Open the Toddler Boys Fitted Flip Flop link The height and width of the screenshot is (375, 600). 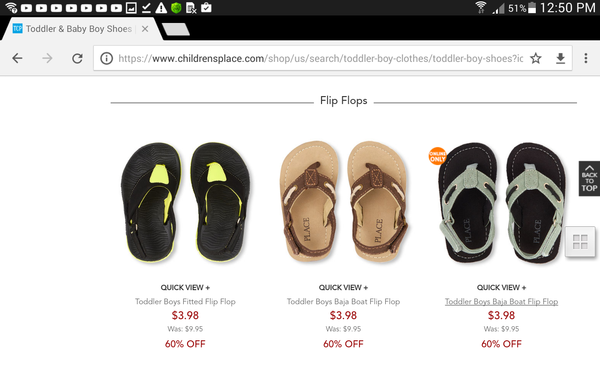(x=185, y=302)
